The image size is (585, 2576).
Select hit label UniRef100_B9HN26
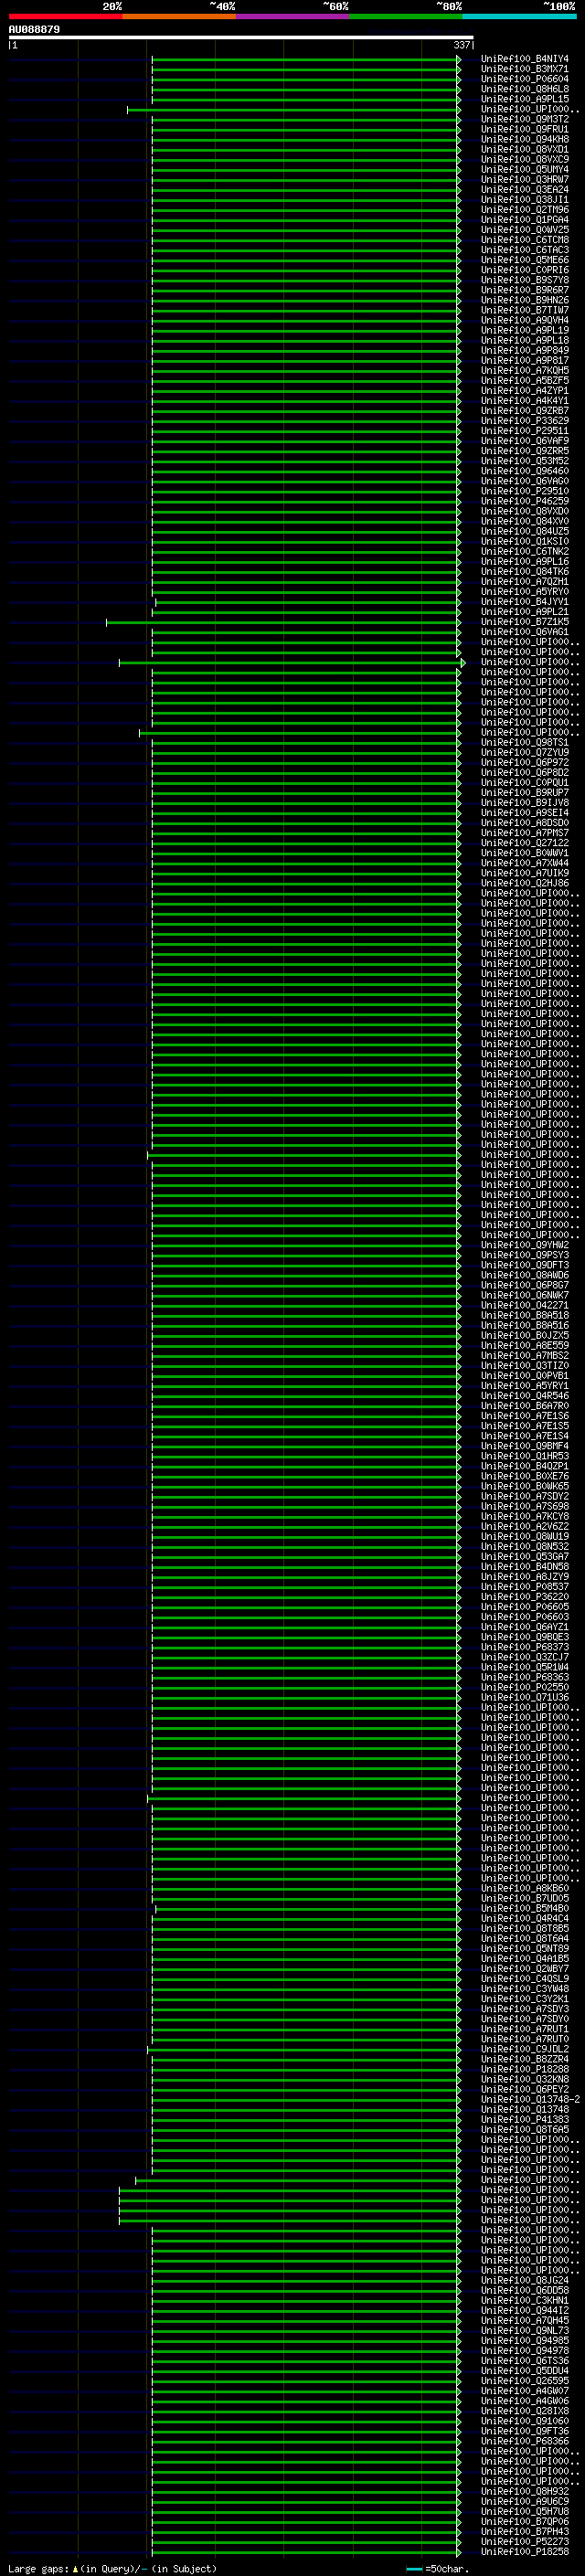tap(525, 300)
